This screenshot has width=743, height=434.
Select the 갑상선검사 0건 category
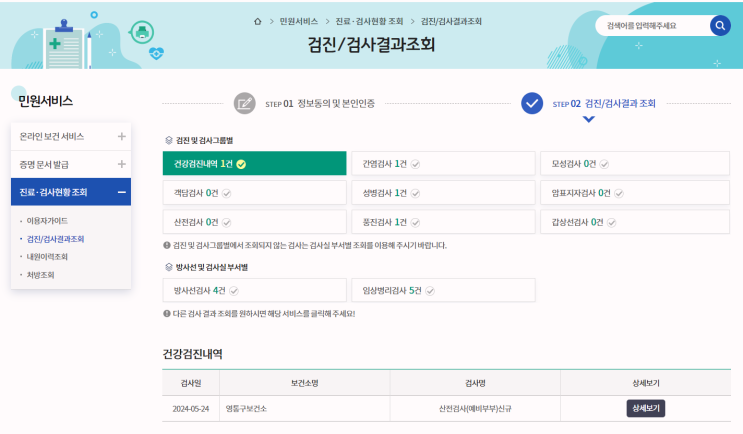click(634, 222)
